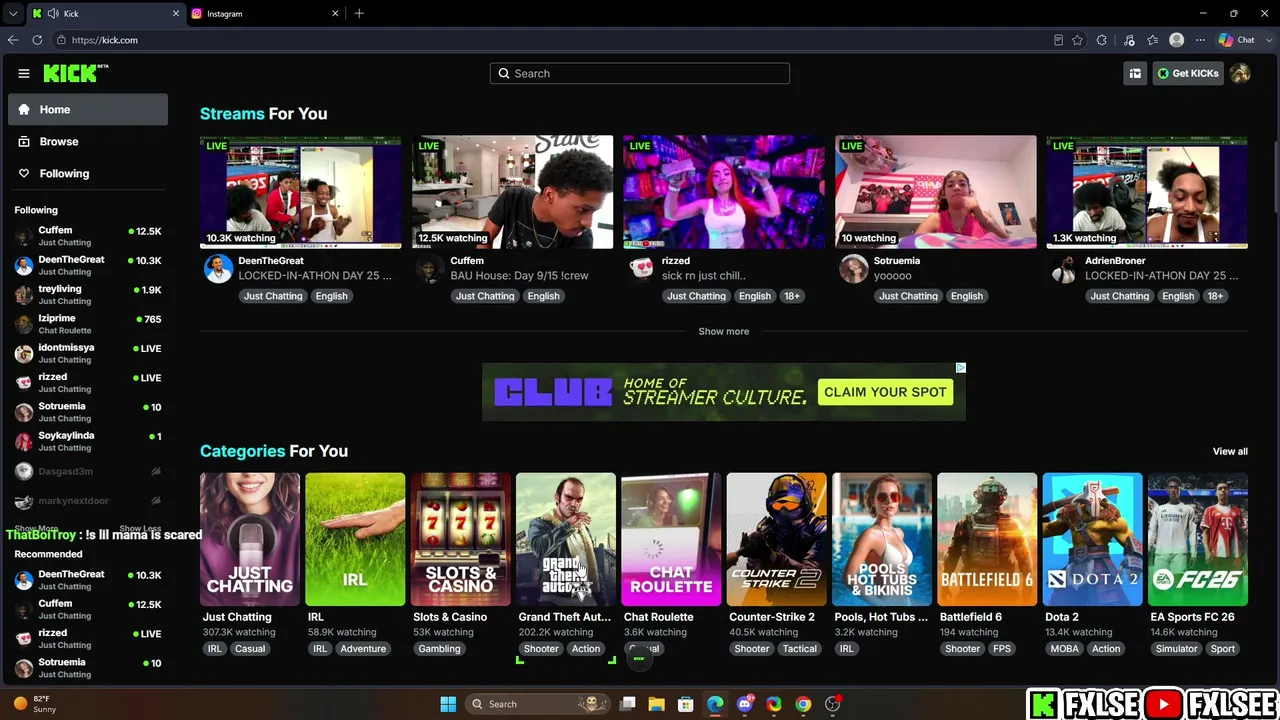Expand streams with Show more
1280x720 pixels.
coord(723,331)
